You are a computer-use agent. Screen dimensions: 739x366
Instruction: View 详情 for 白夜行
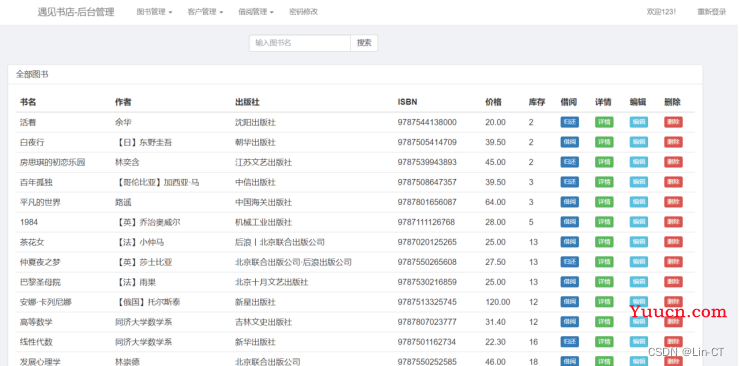click(x=604, y=142)
